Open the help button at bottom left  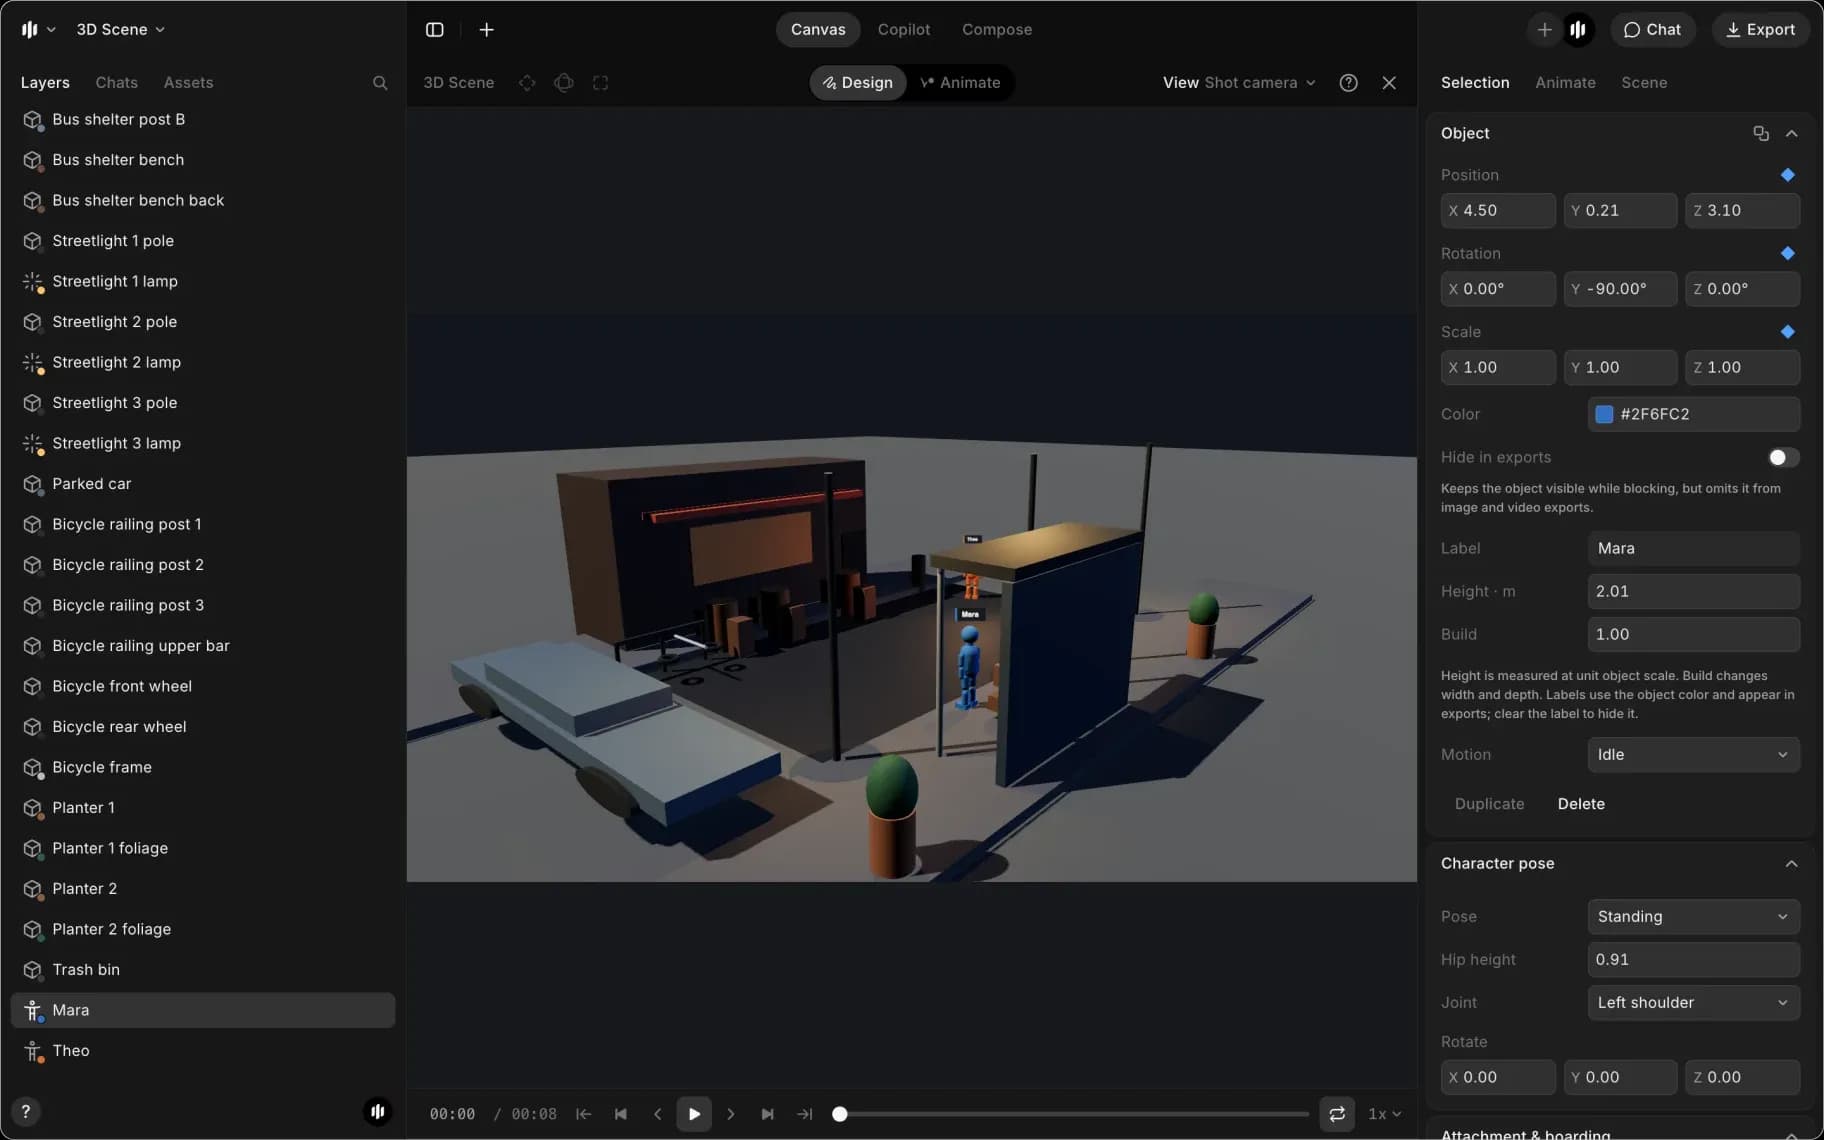click(x=26, y=1111)
